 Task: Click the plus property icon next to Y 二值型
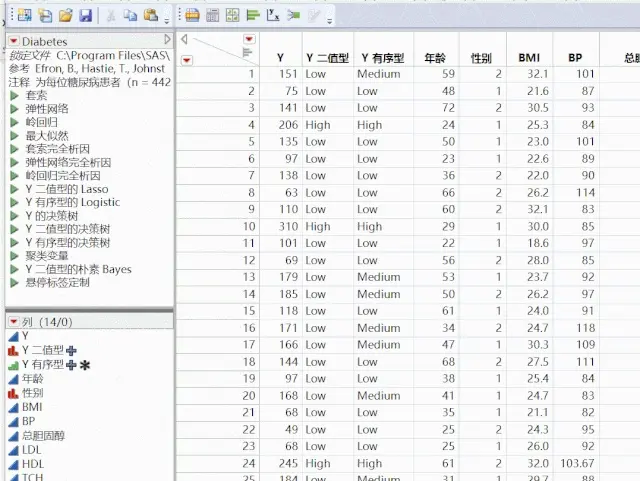pyautogui.click(x=71, y=351)
